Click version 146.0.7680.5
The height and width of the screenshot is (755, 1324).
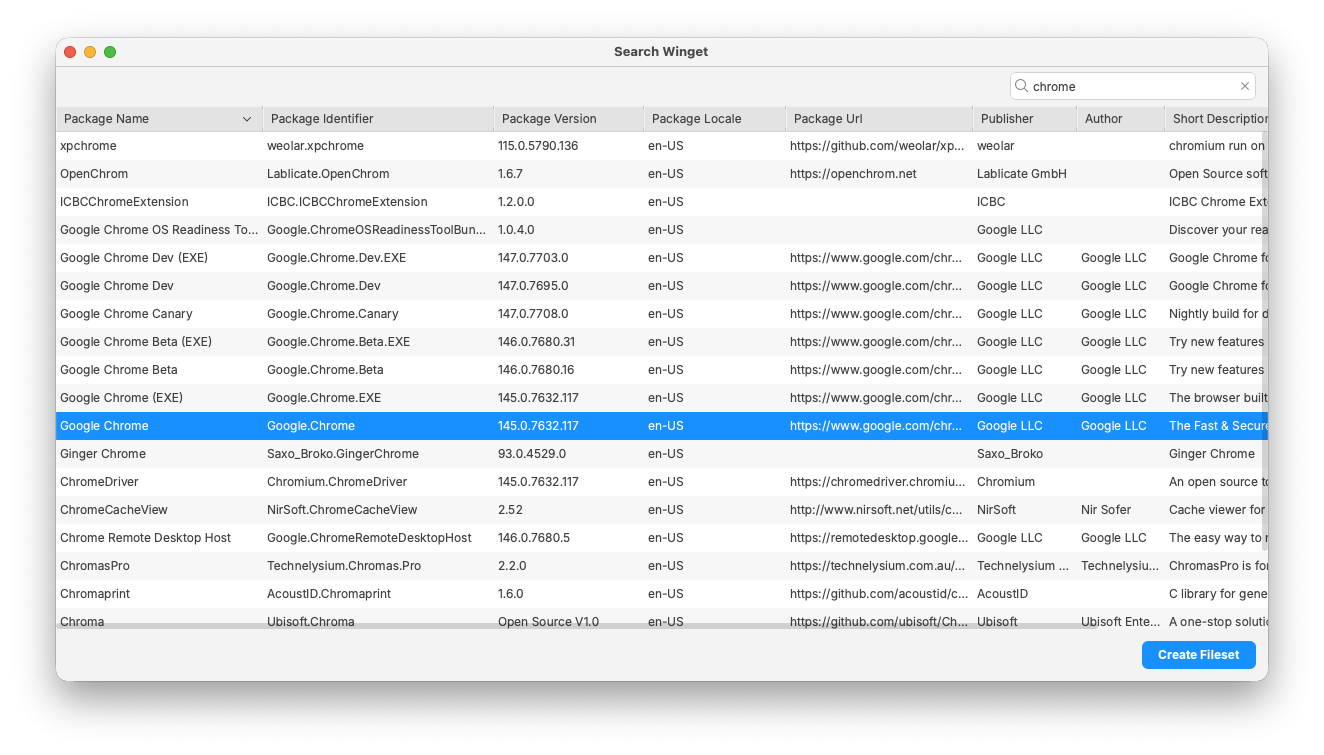(534, 538)
